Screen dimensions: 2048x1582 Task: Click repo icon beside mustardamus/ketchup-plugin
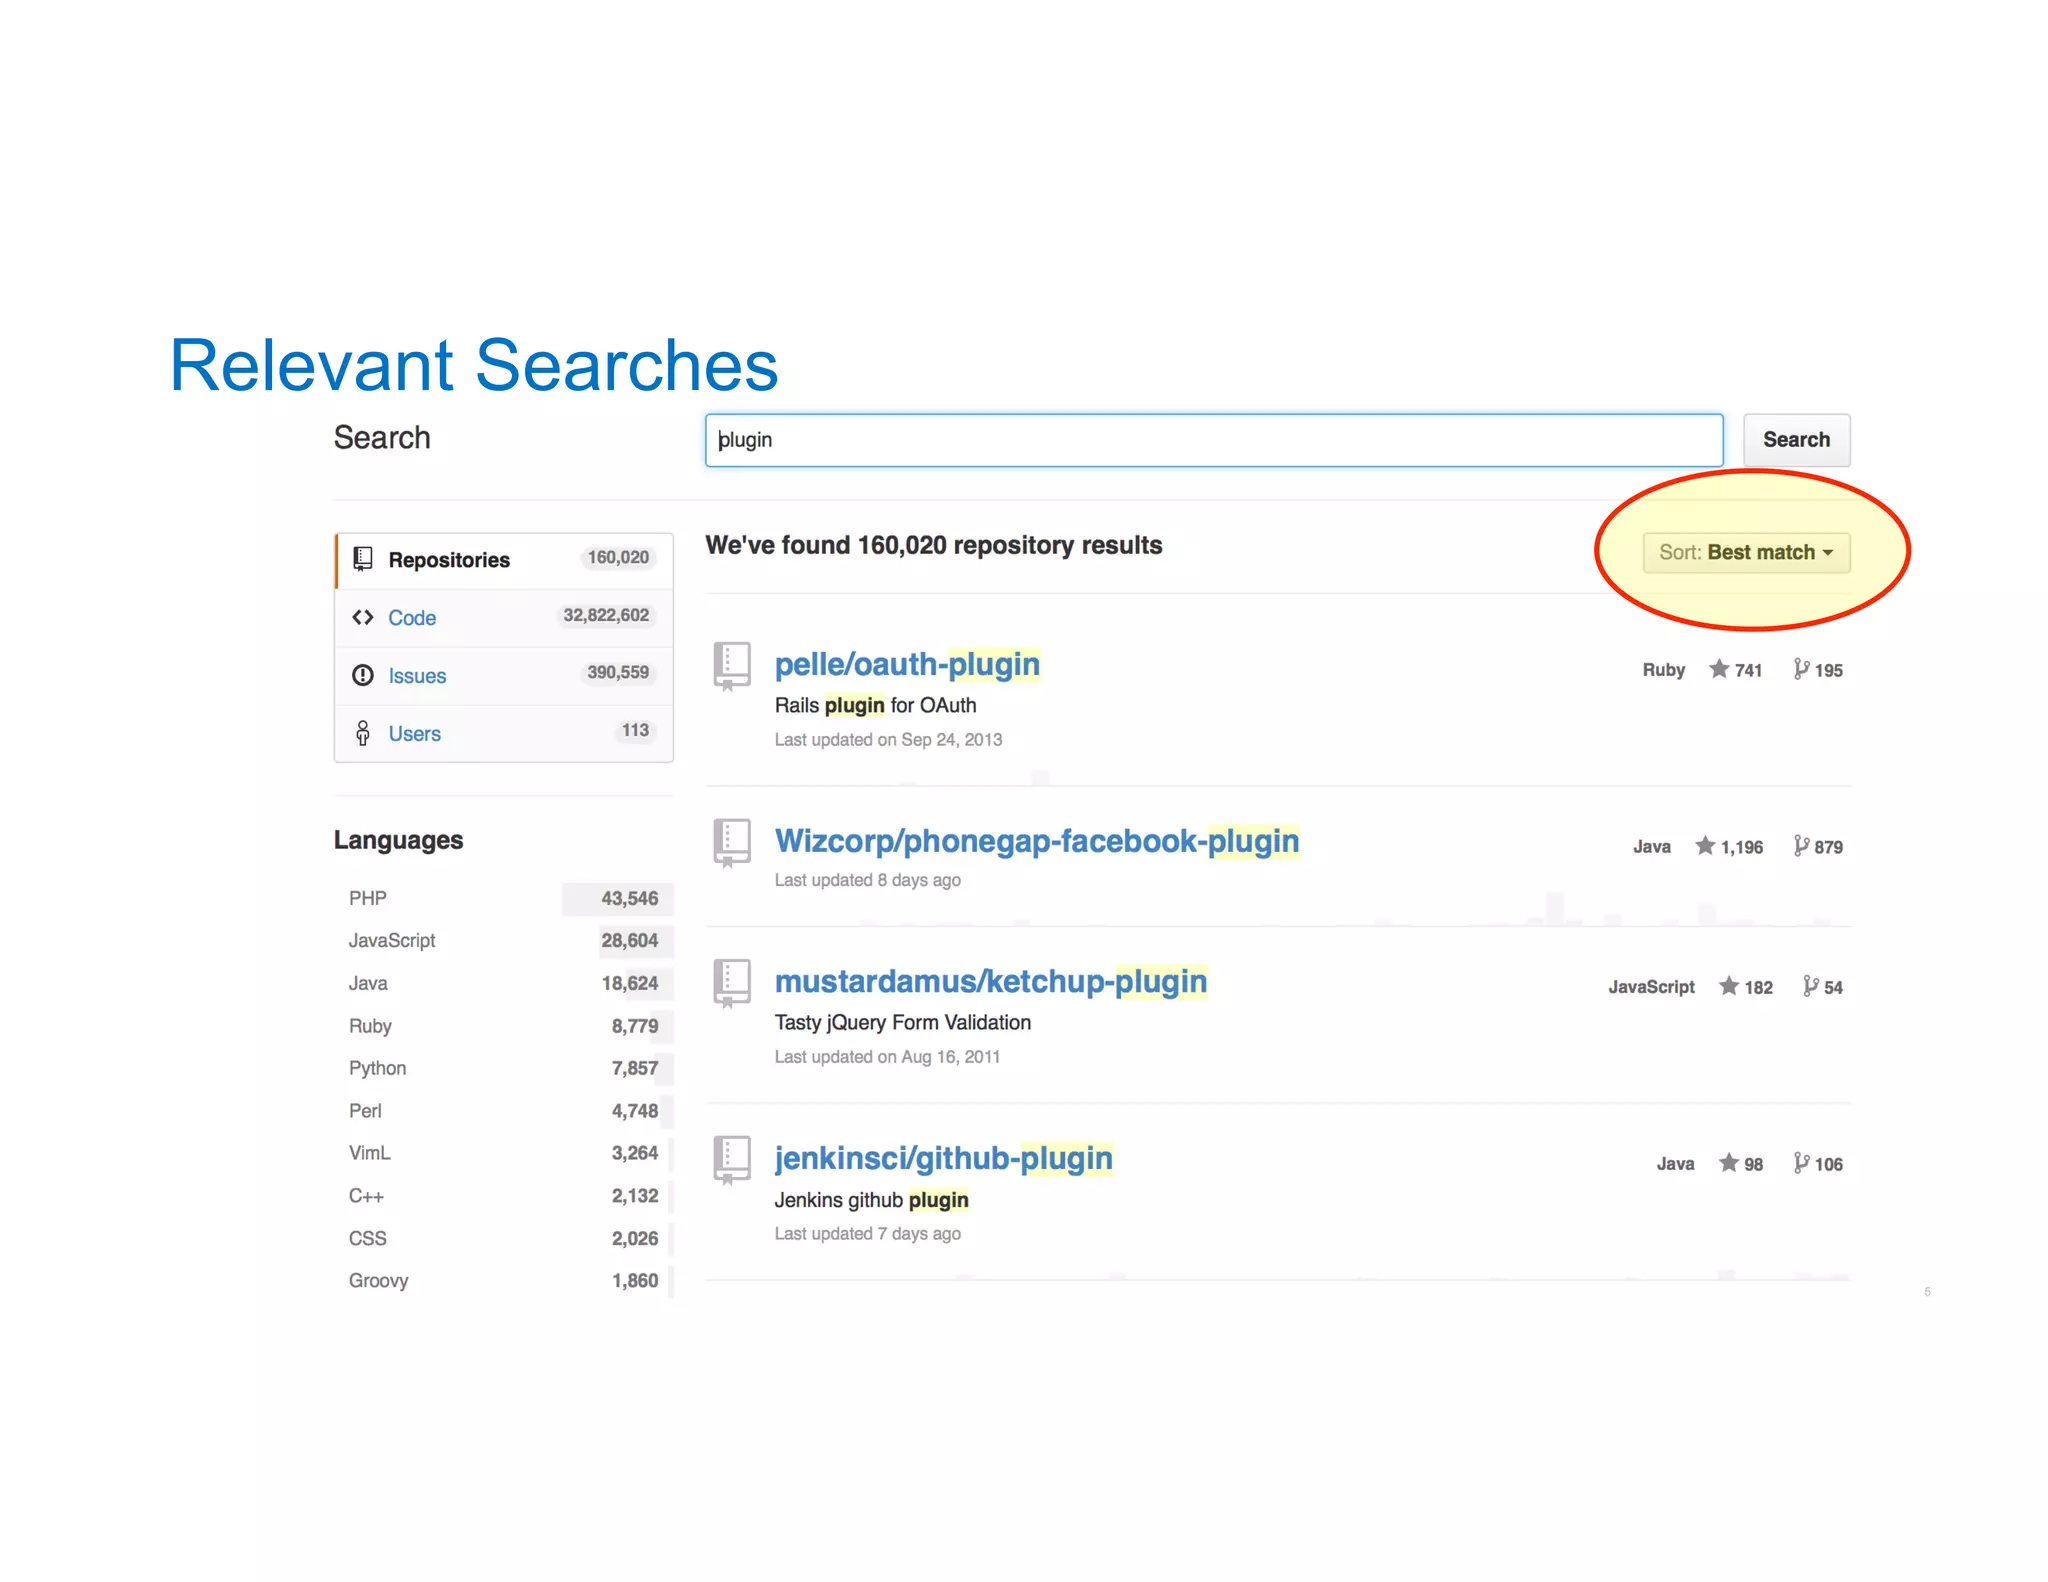coord(732,983)
